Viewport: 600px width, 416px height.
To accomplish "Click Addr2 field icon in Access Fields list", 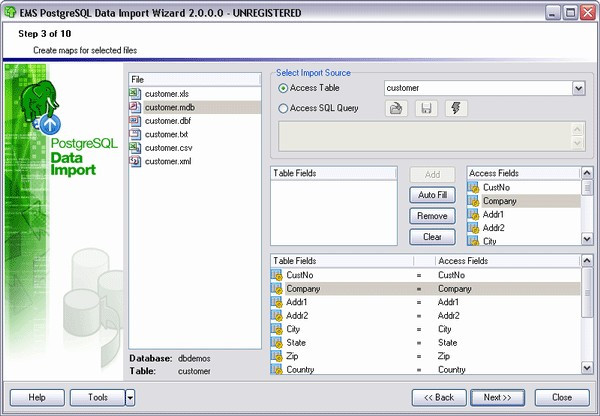I will click(473, 228).
